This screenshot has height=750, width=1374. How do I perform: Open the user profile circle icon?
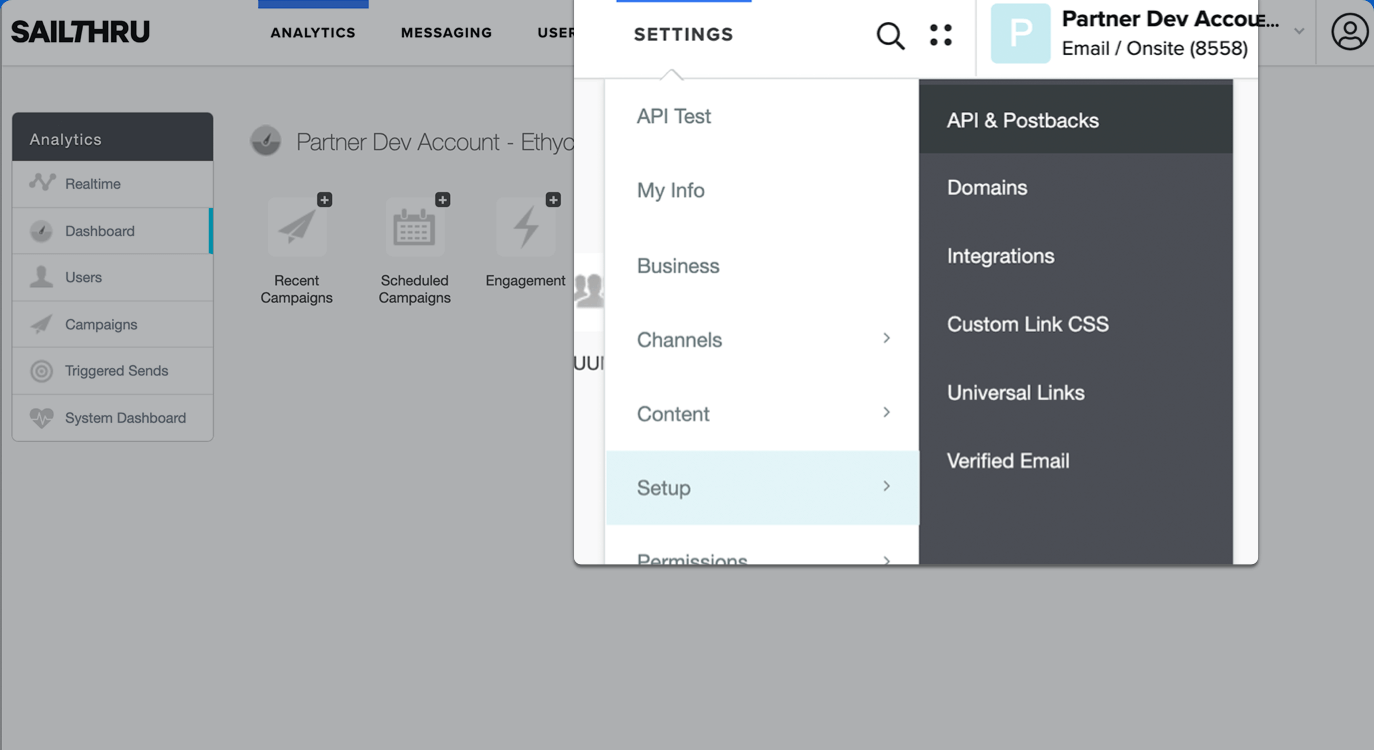(1349, 32)
